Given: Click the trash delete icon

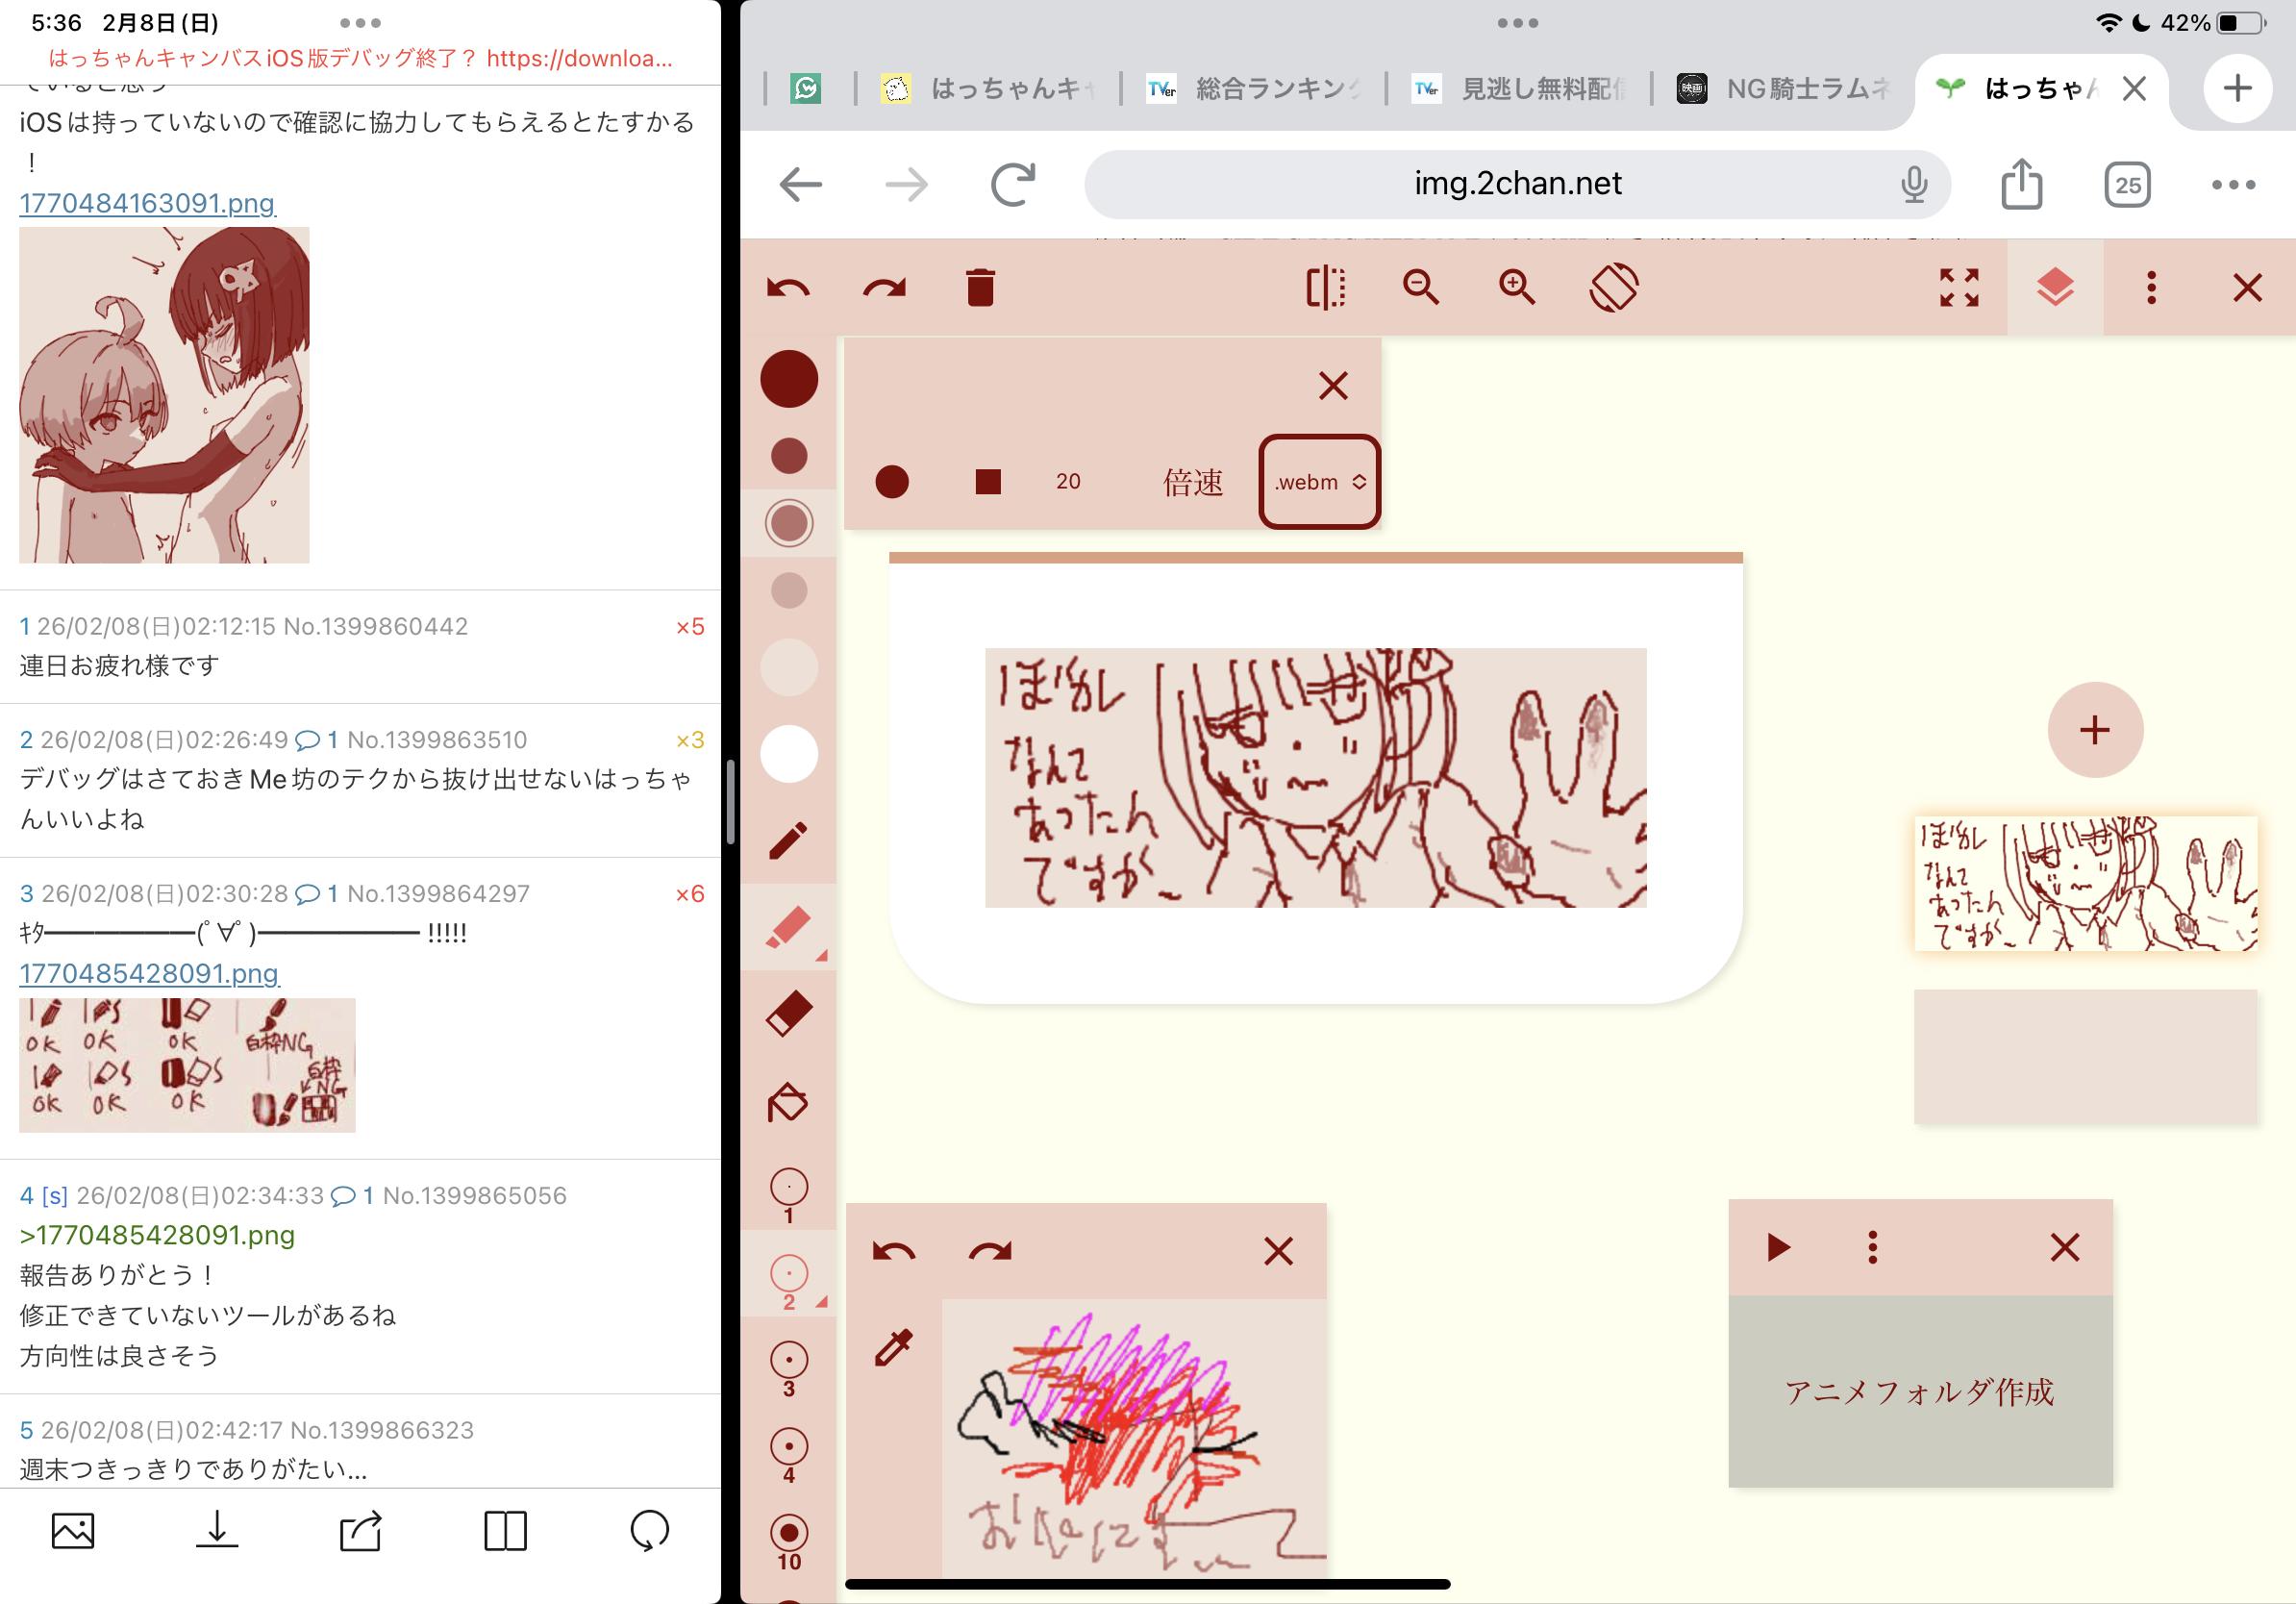Looking at the screenshot, I should (x=980, y=288).
